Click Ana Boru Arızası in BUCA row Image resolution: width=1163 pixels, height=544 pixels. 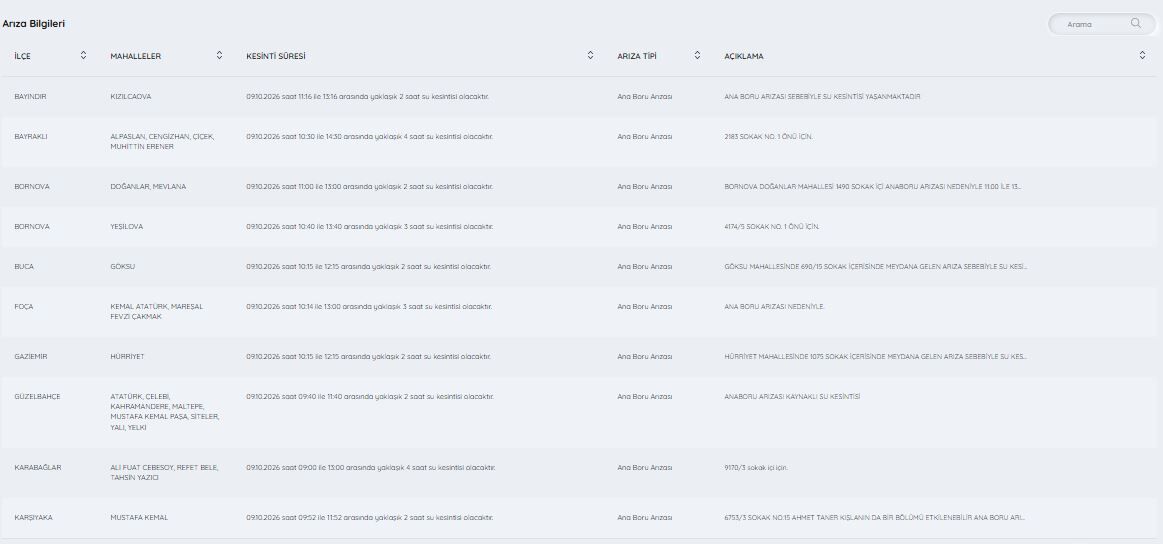tap(645, 266)
